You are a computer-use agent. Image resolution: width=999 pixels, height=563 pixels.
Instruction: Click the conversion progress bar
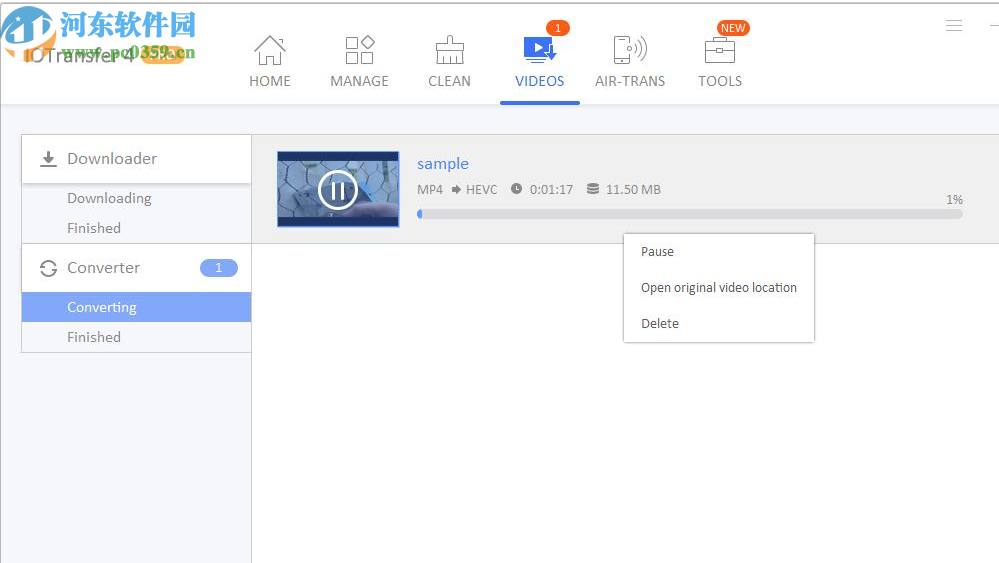click(689, 215)
